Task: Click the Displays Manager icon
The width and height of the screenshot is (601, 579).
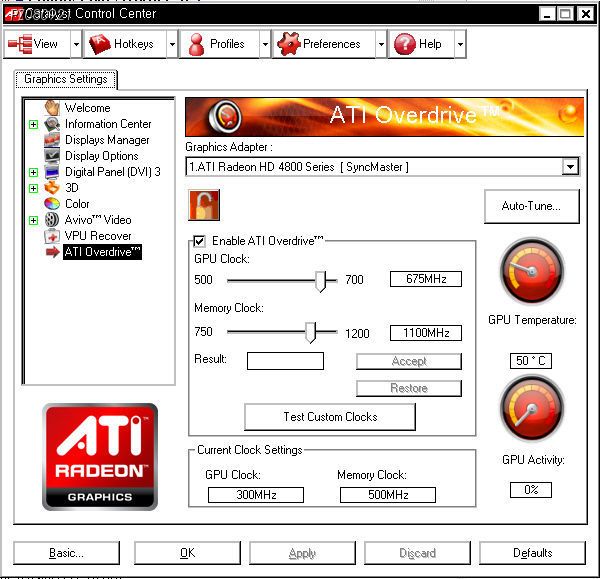Action: click(52, 140)
